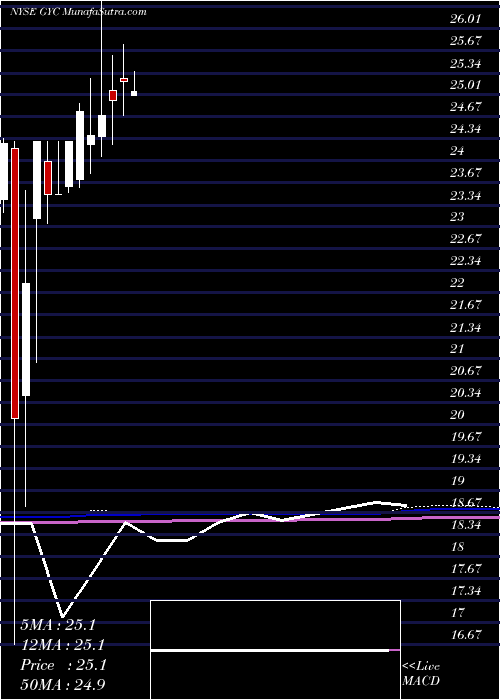Click the 22.67 price axis label

click(x=466, y=238)
